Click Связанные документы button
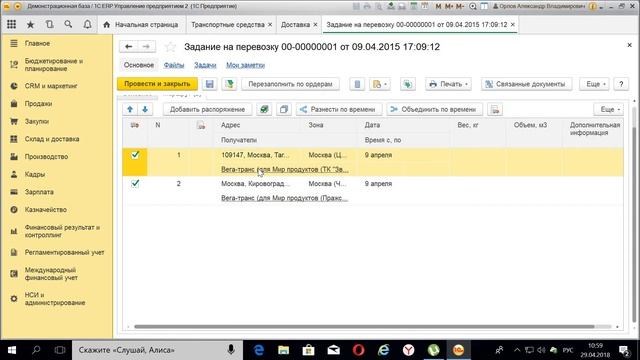This screenshot has height=360, width=640. tap(527, 84)
